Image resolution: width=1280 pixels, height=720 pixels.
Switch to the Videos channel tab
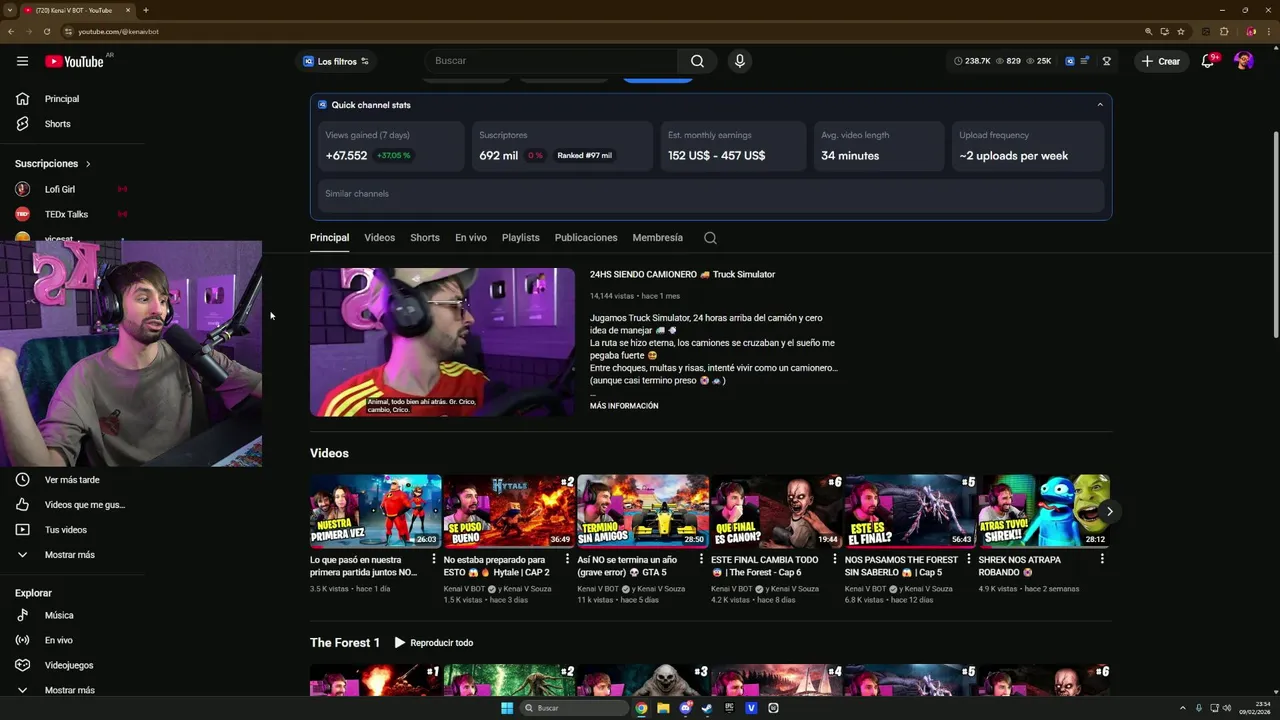tap(379, 238)
